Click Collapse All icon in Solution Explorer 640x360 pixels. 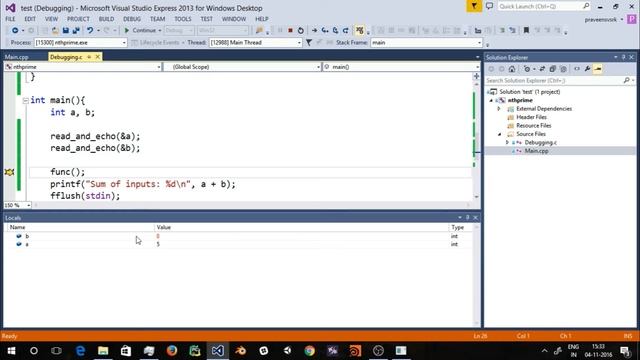tap(552, 69)
